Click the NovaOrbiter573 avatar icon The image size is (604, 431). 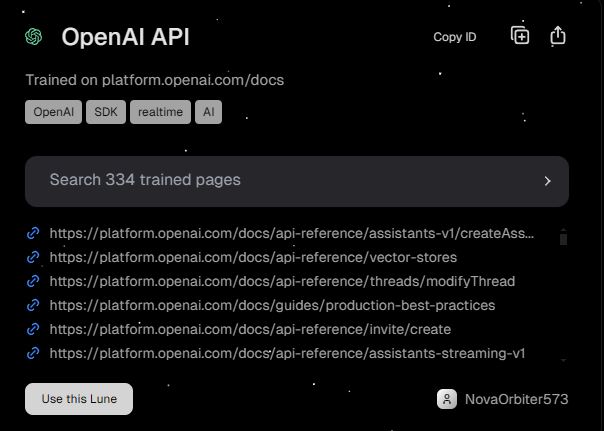point(447,399)
